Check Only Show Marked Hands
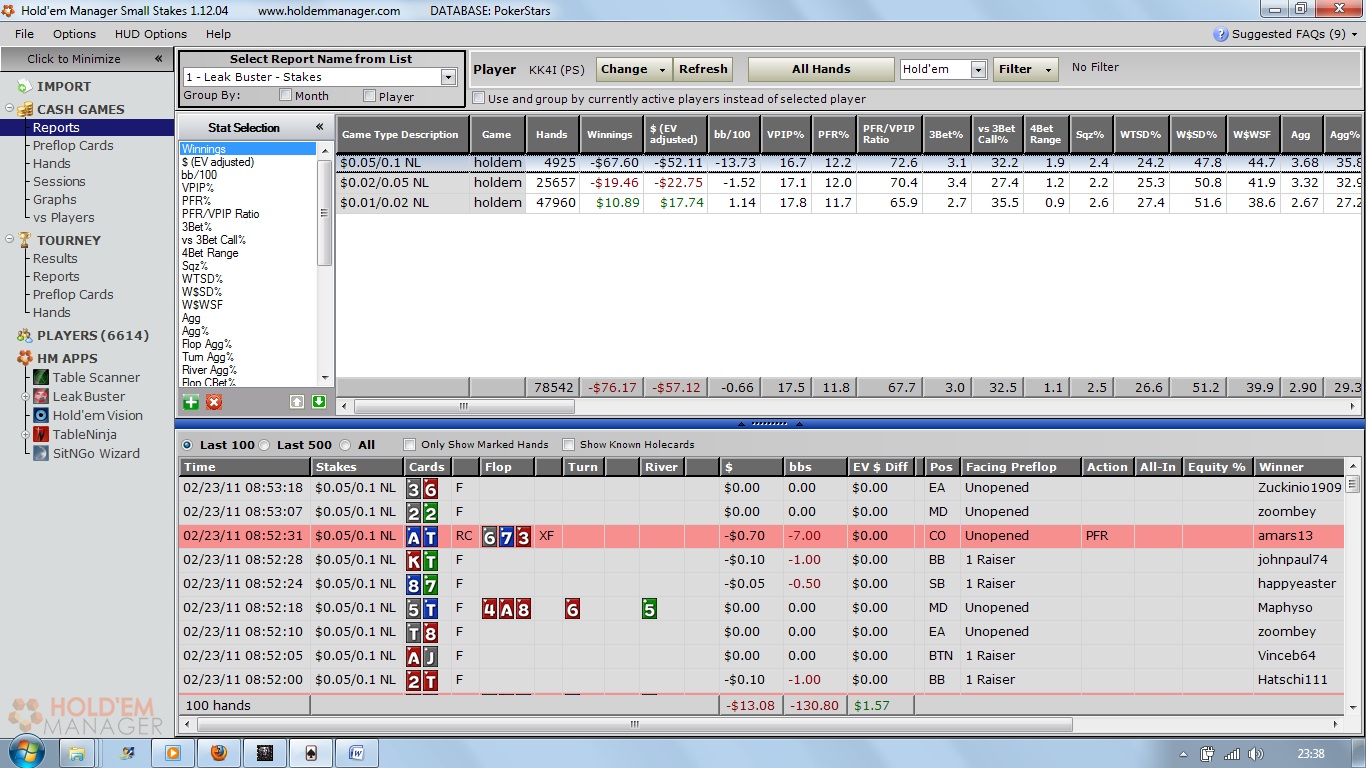 409,445
